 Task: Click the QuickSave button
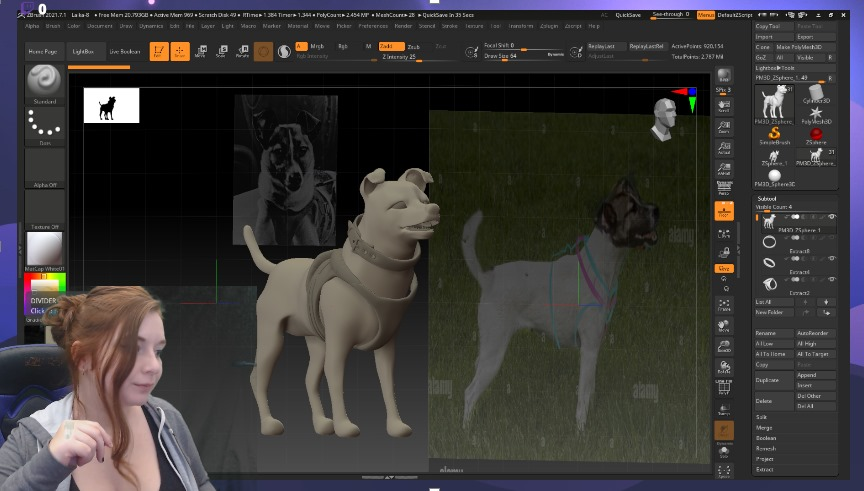[x=628, y=15]
